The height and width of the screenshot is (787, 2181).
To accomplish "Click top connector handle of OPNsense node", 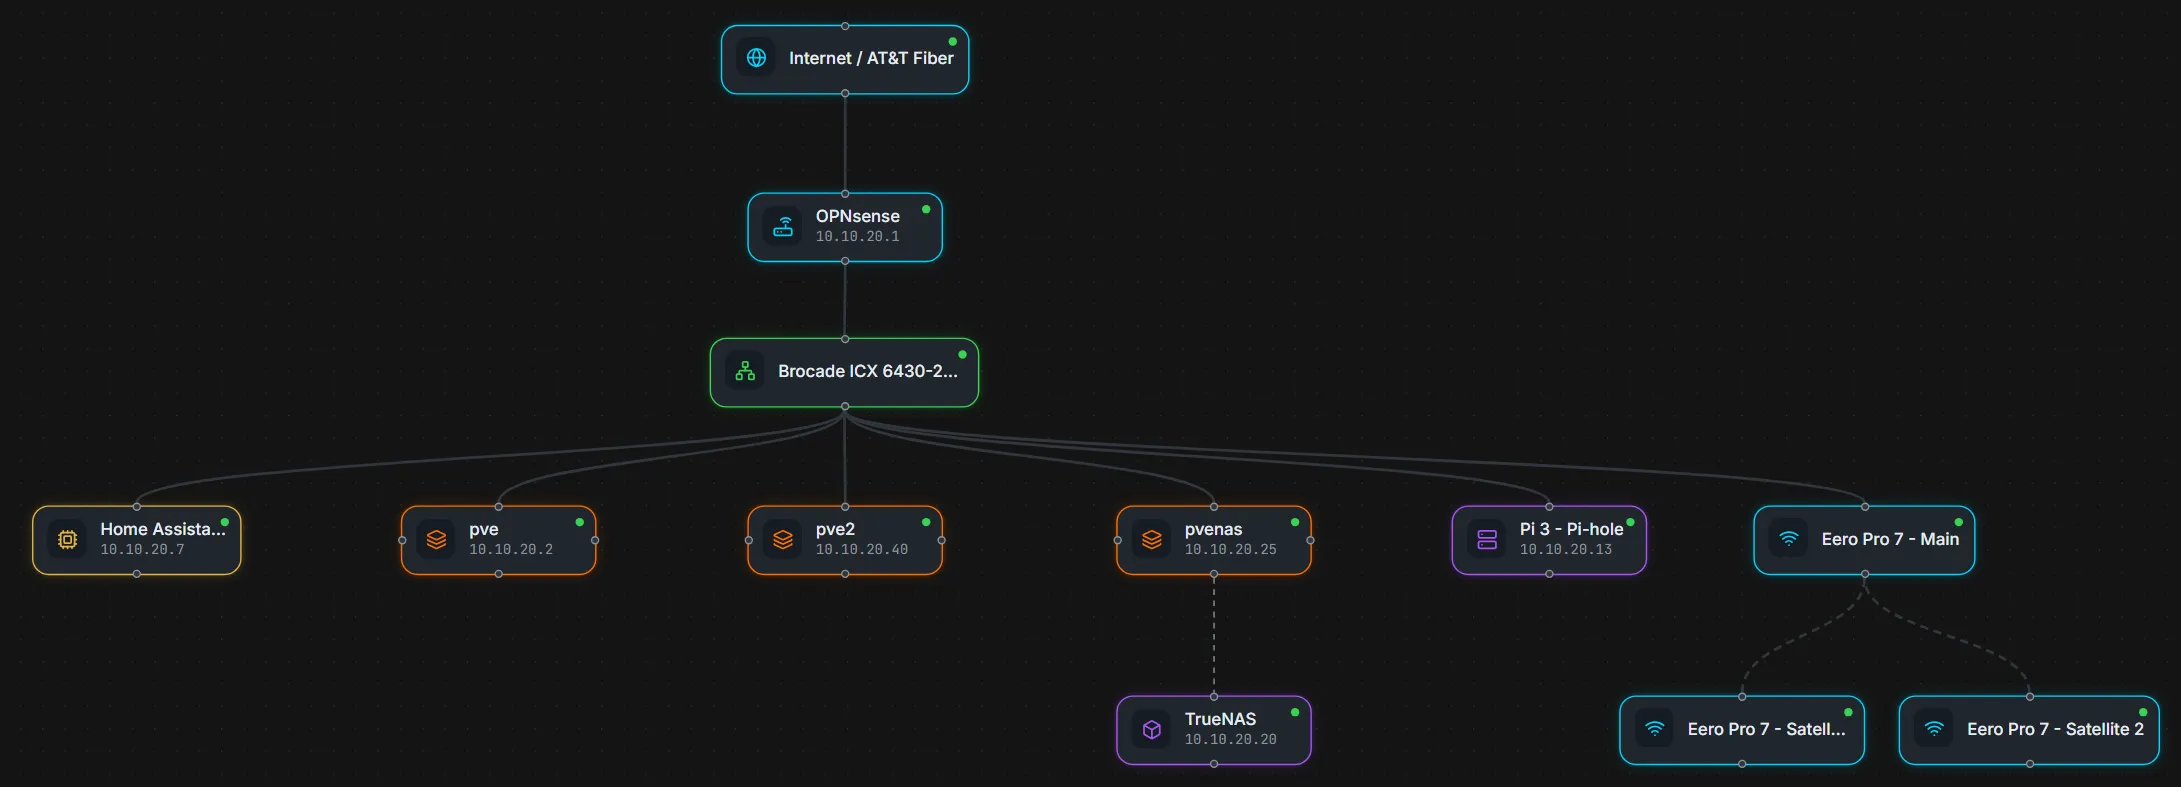I will pyautogui.click(x=845, y=194).
